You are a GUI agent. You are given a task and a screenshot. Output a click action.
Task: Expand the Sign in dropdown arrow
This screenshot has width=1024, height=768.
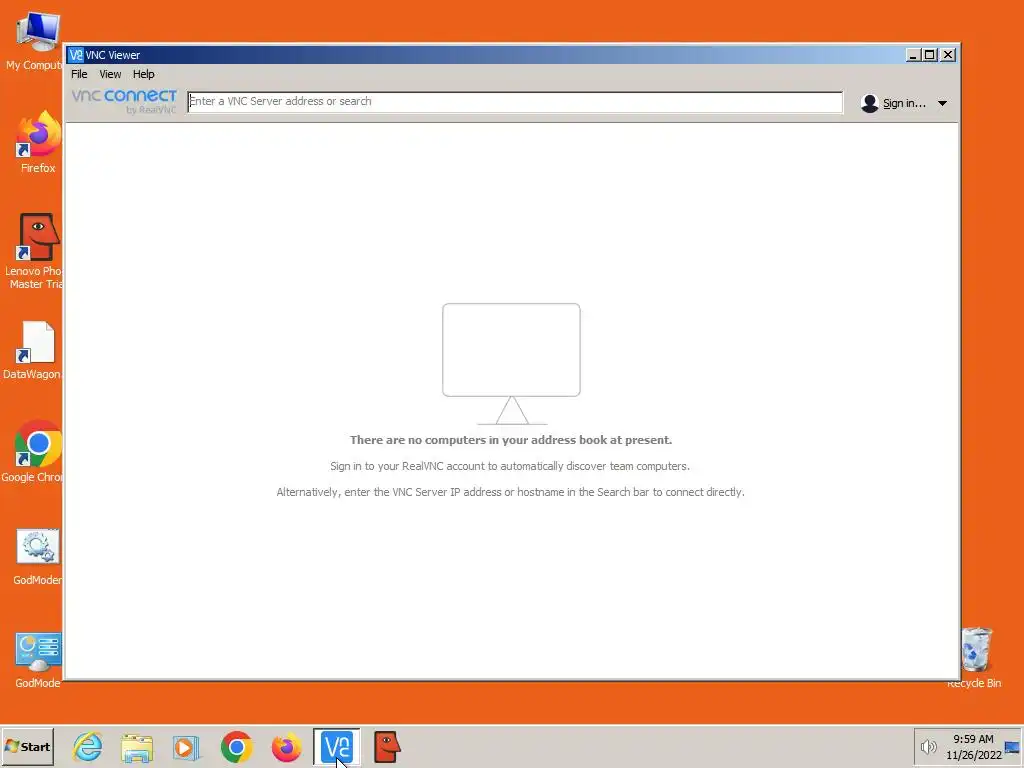942,103
